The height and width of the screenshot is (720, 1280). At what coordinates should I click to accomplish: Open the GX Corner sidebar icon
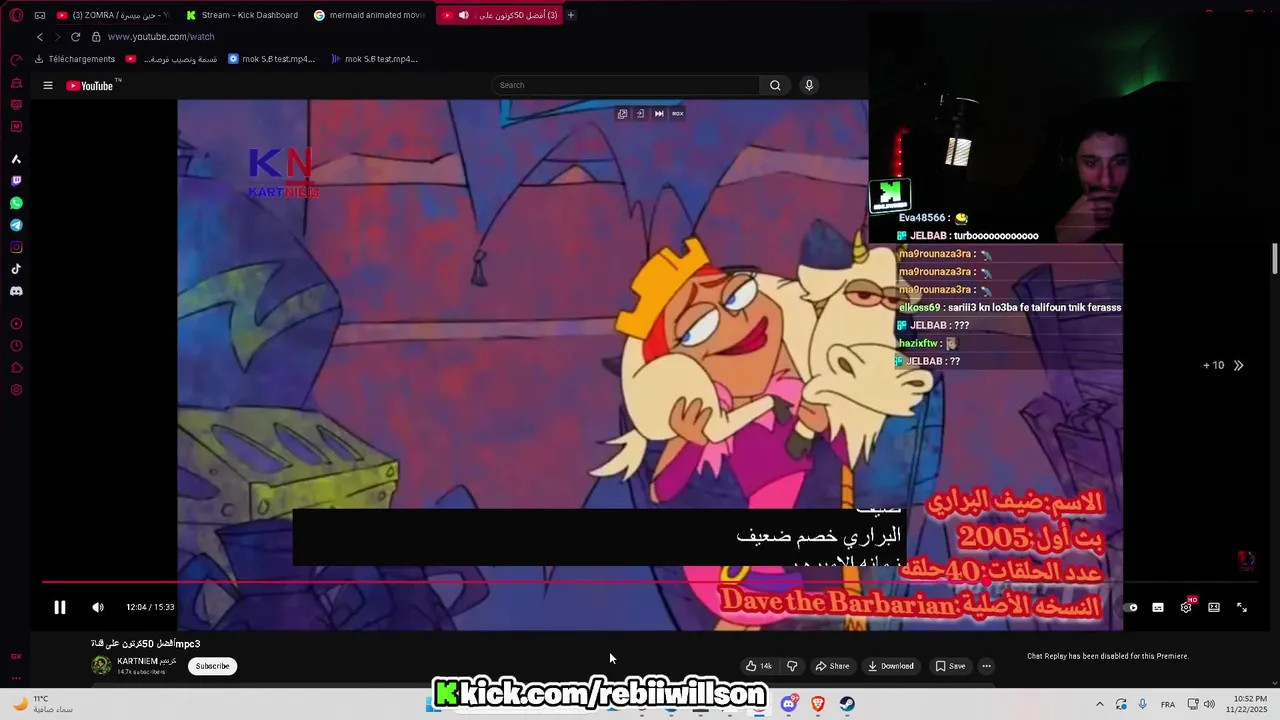(16, 656)
